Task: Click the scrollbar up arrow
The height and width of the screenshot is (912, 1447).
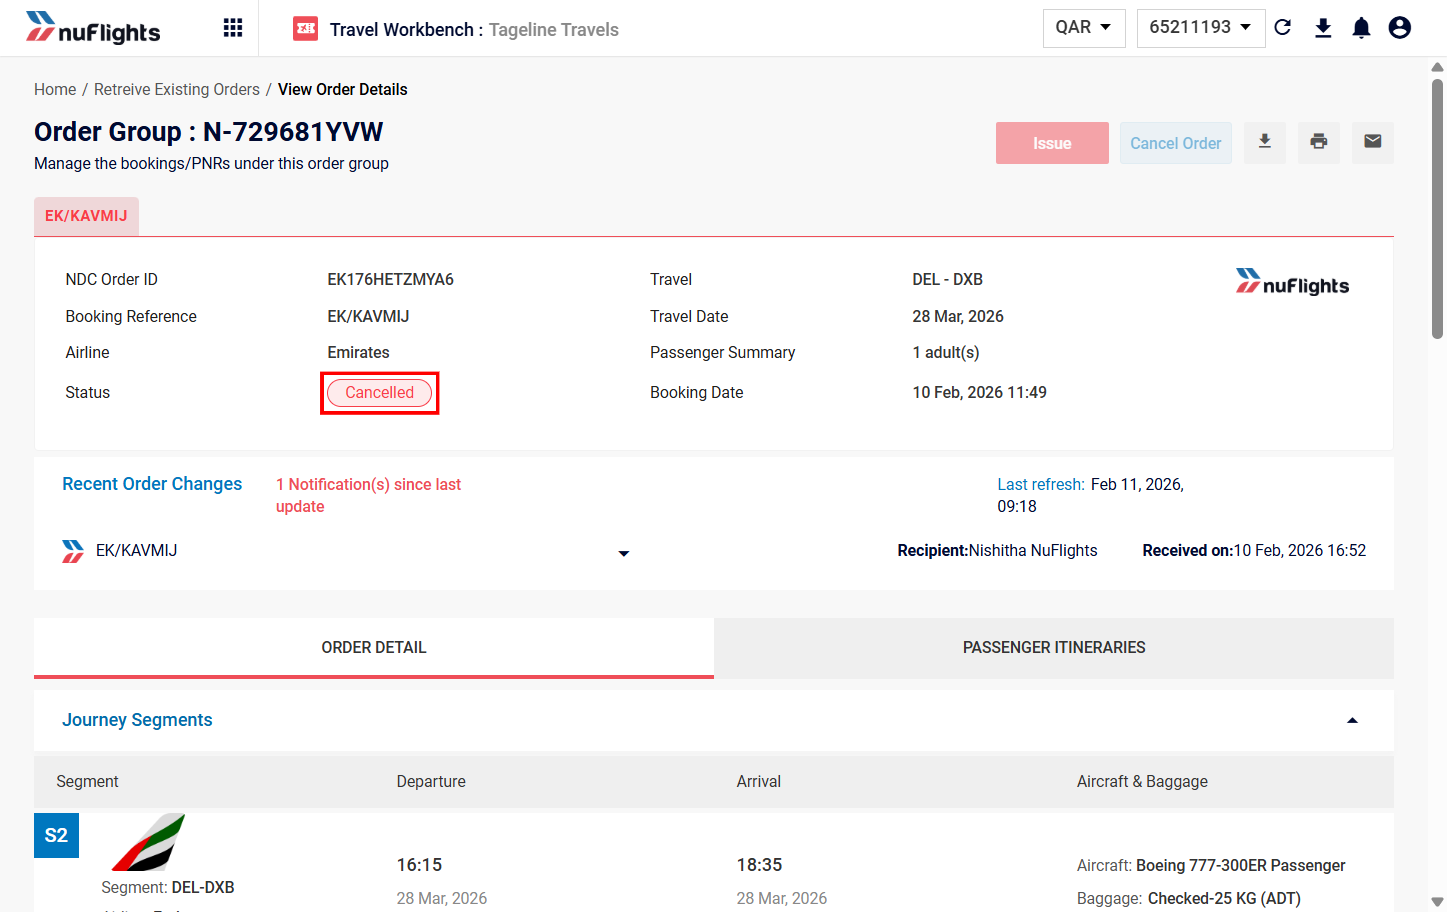Action: tap(1437, 68)
